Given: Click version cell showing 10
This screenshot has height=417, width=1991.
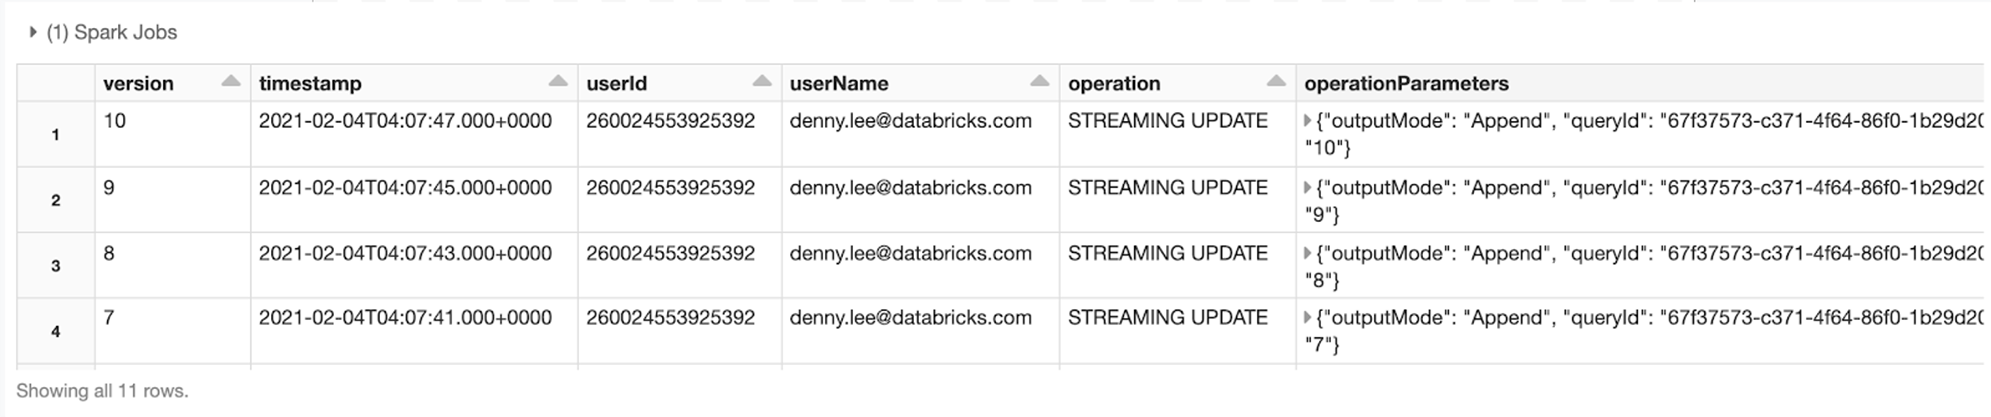Looking at the screenshot, I should click(115, 121).
